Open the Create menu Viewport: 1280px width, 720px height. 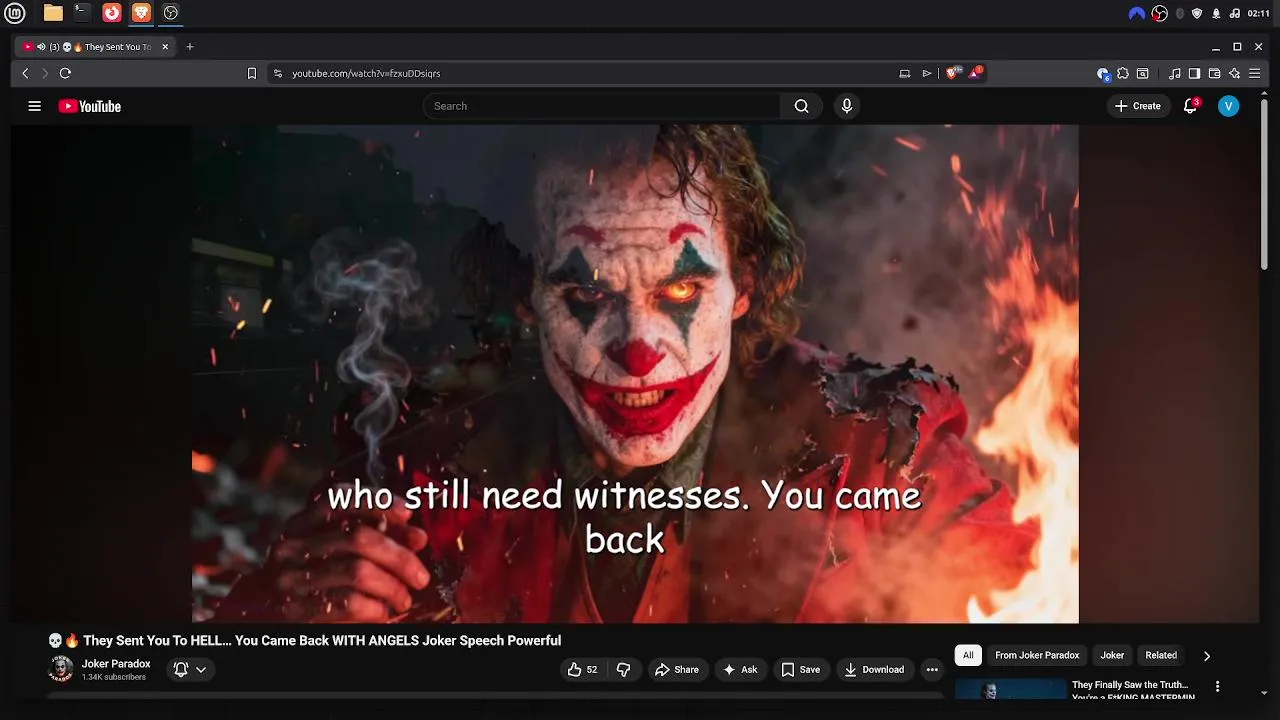(1138, 106)
